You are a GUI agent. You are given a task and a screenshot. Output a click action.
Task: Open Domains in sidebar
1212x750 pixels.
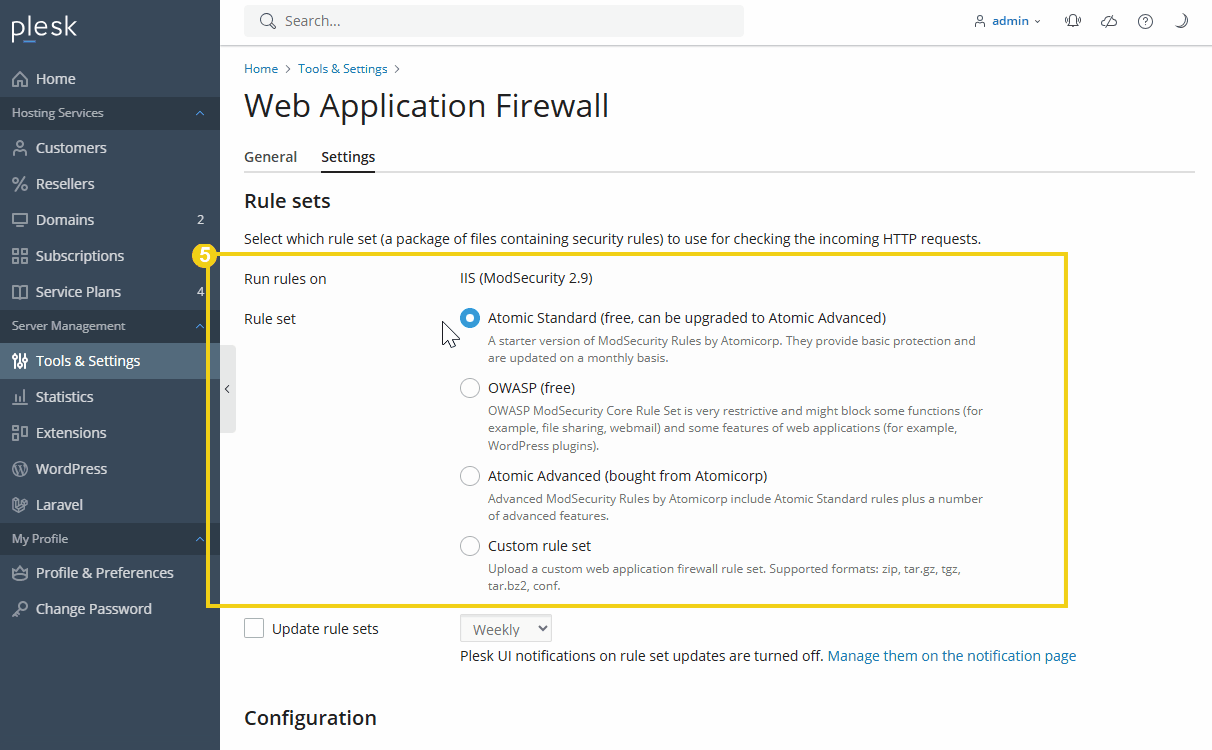click(110, 220)
